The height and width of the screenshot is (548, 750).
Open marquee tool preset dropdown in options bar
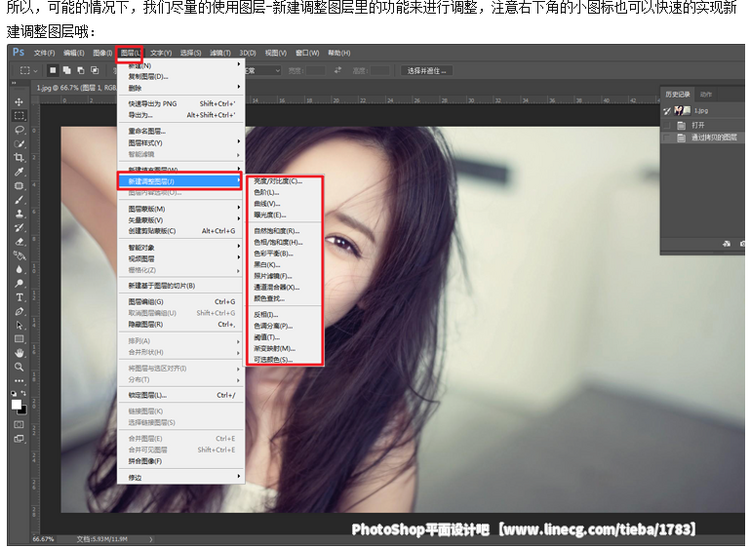pos(29,70)
